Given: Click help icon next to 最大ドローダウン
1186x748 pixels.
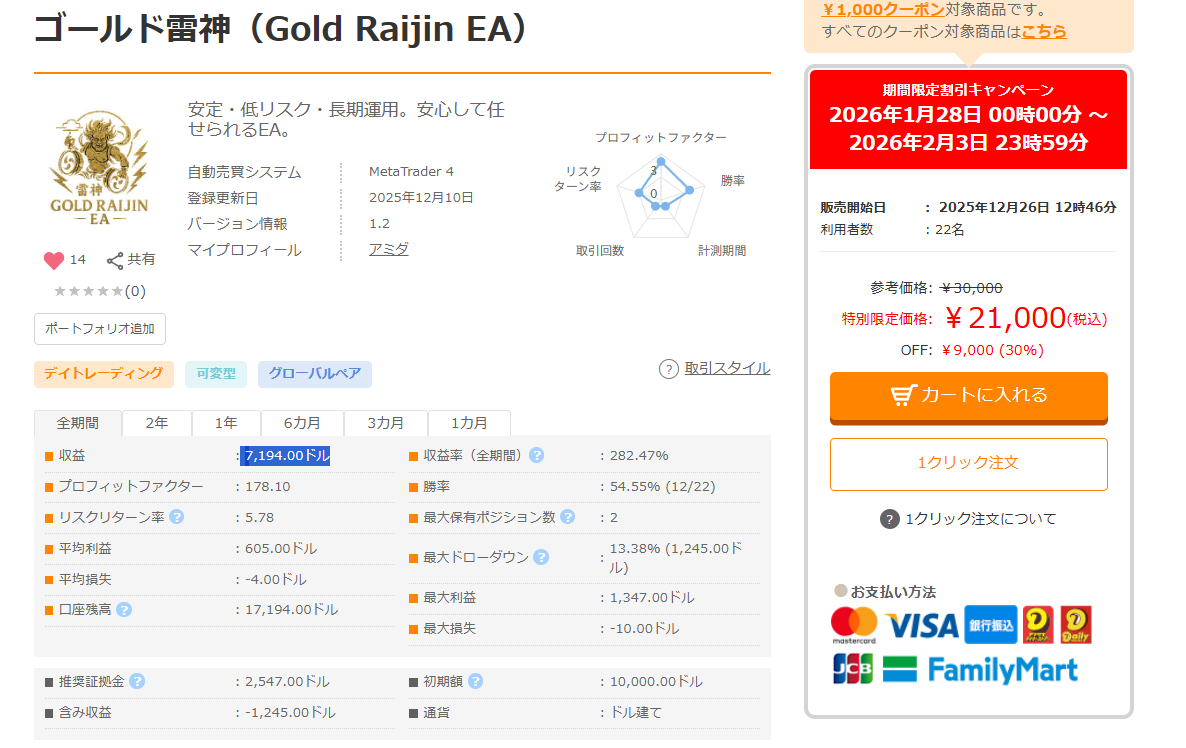Looking at the screenshot, I should 541,557.
